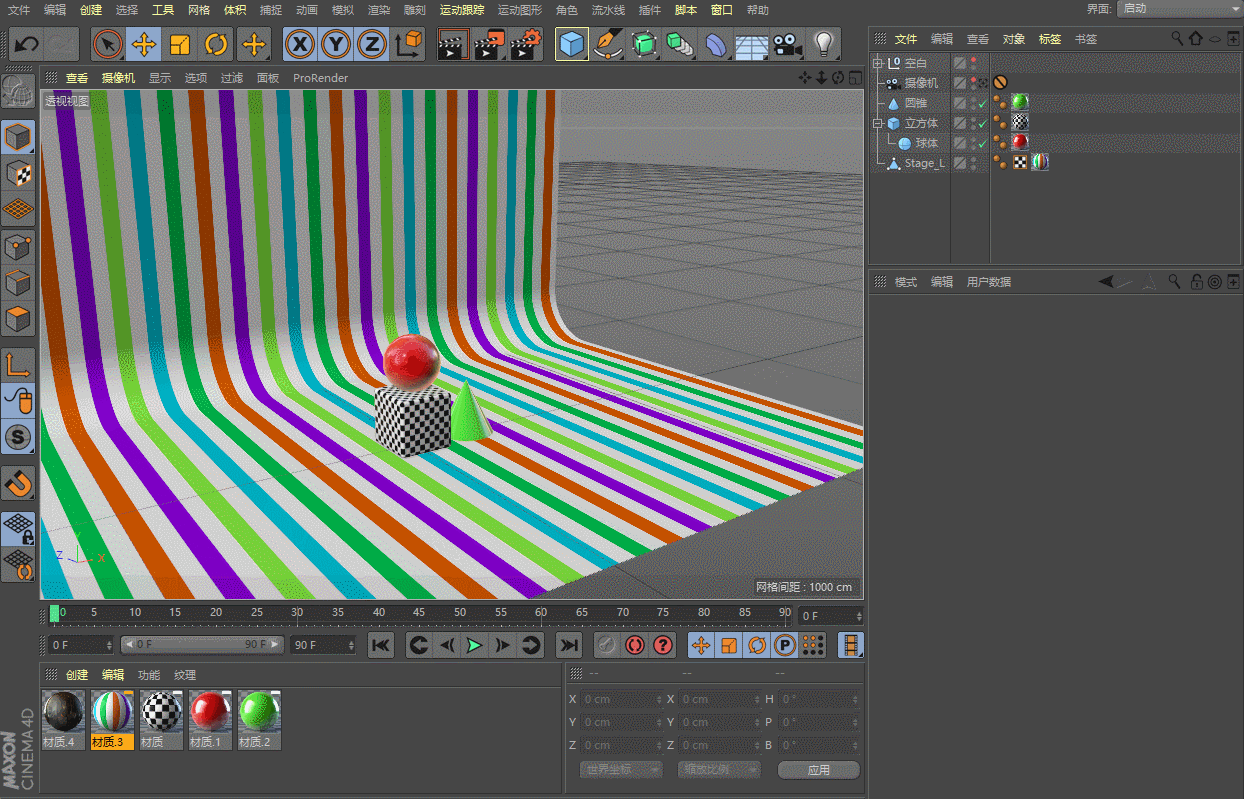The width and height of the screenshot is (1244, 799).
Task: Open the 摄像机 viewport menu
Action: coord(118,78)
